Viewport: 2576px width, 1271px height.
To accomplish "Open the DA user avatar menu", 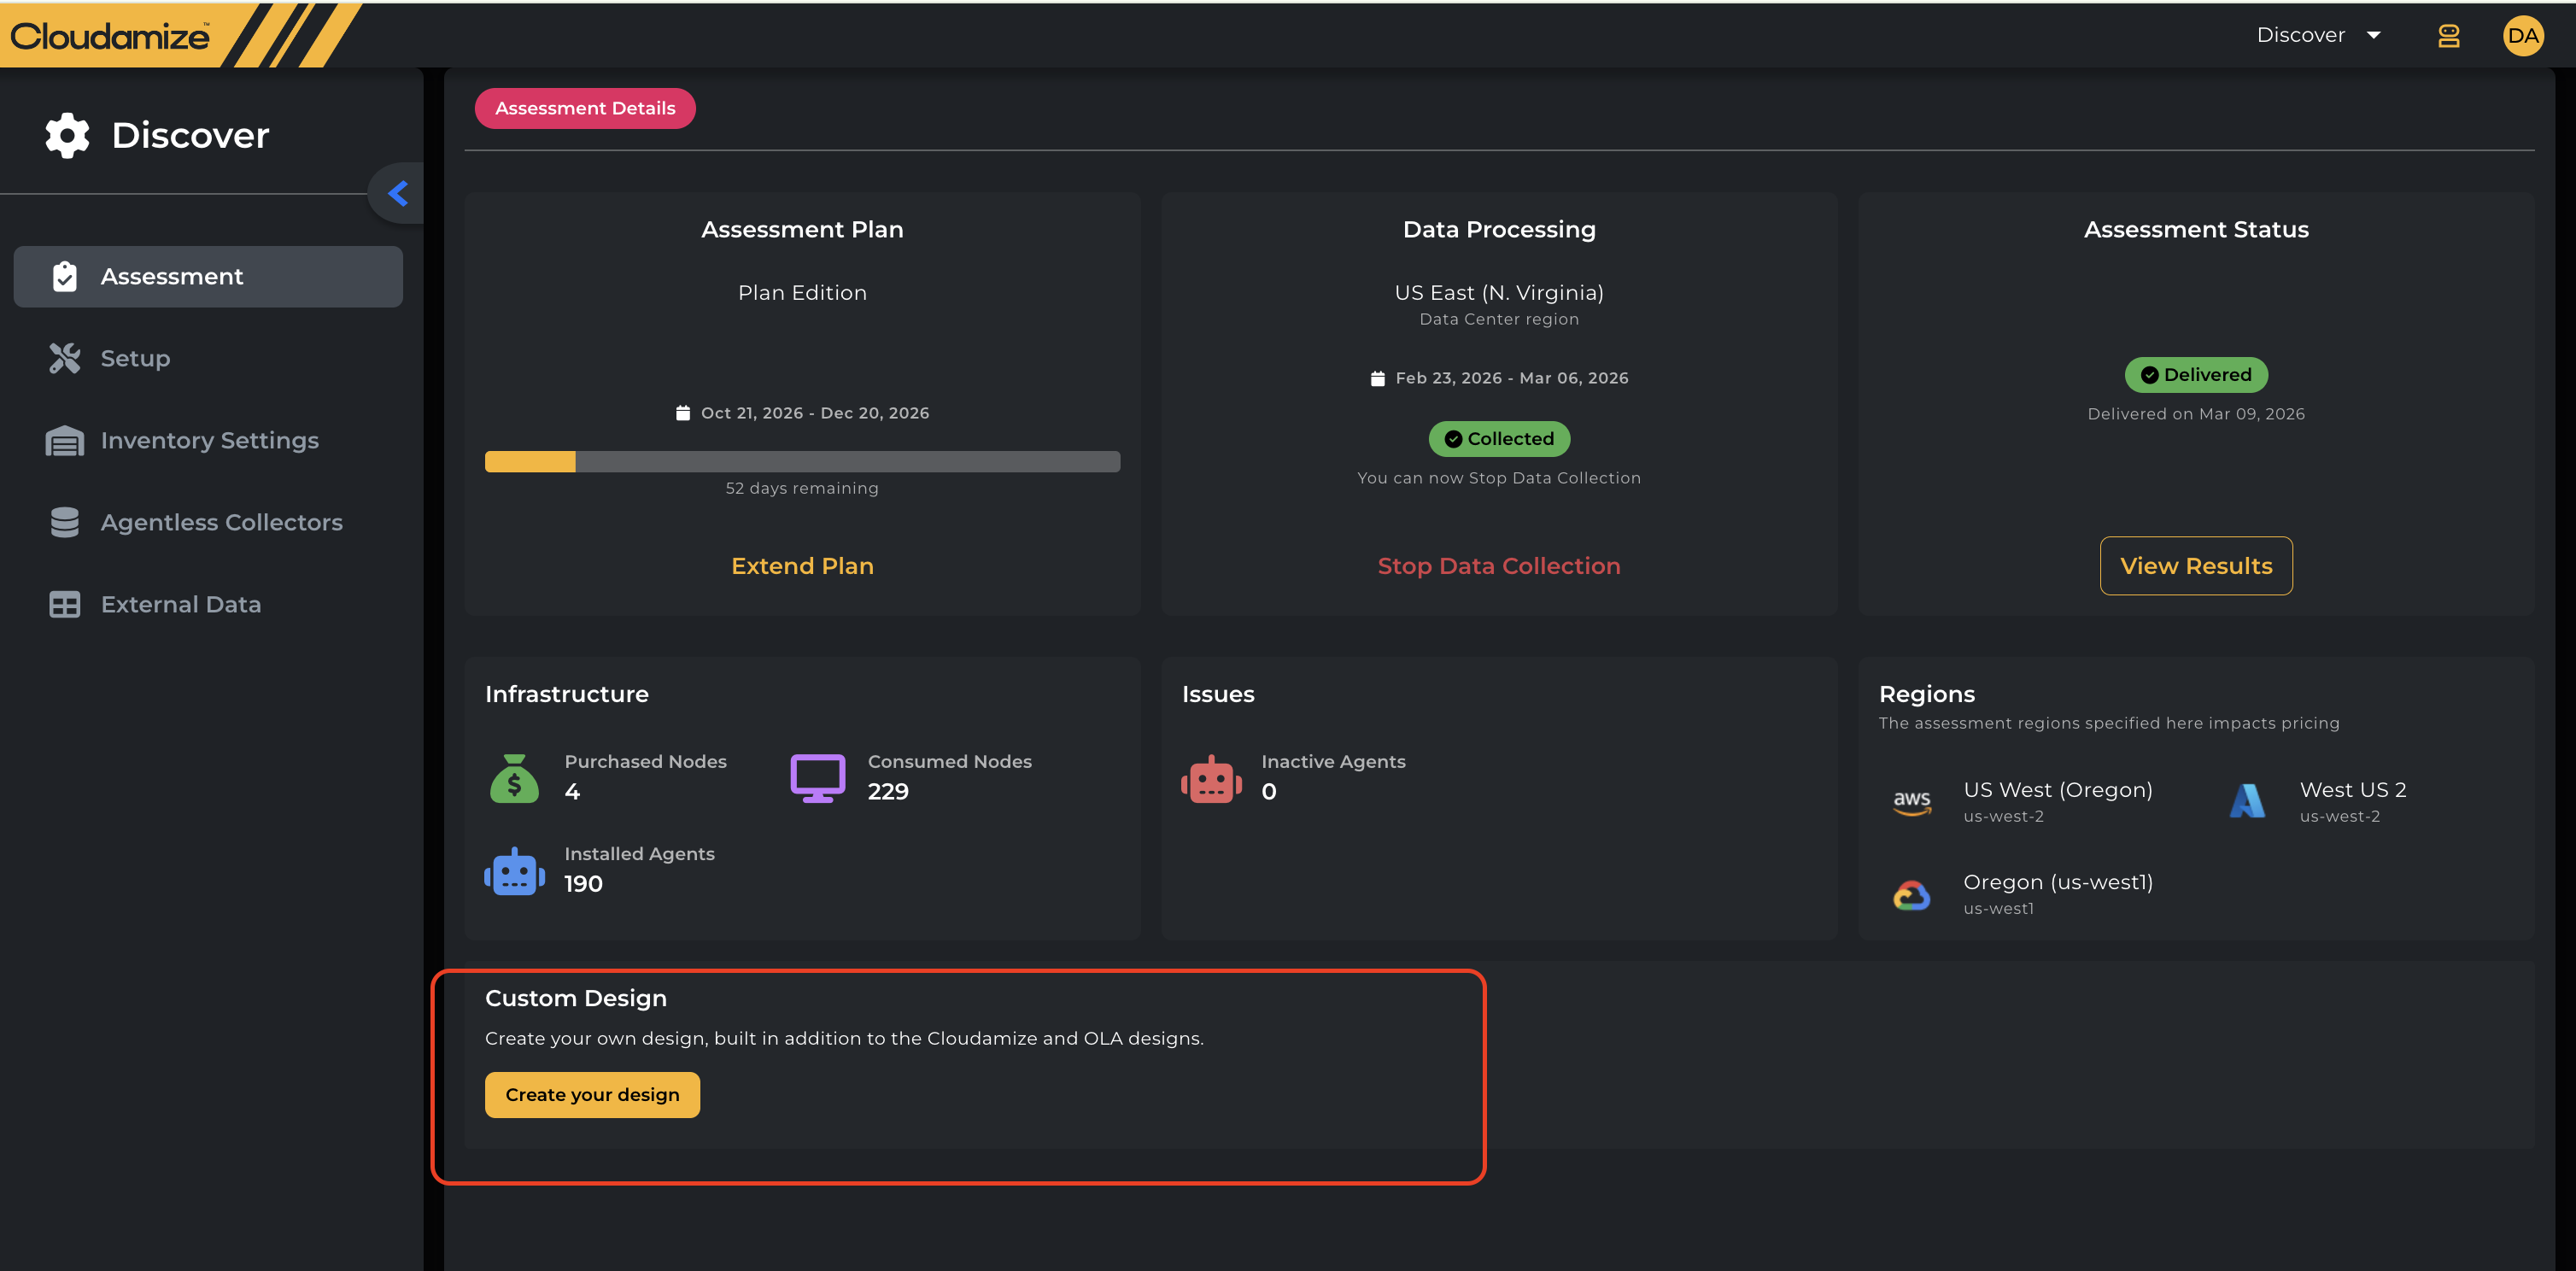I will pos(2523,36).
